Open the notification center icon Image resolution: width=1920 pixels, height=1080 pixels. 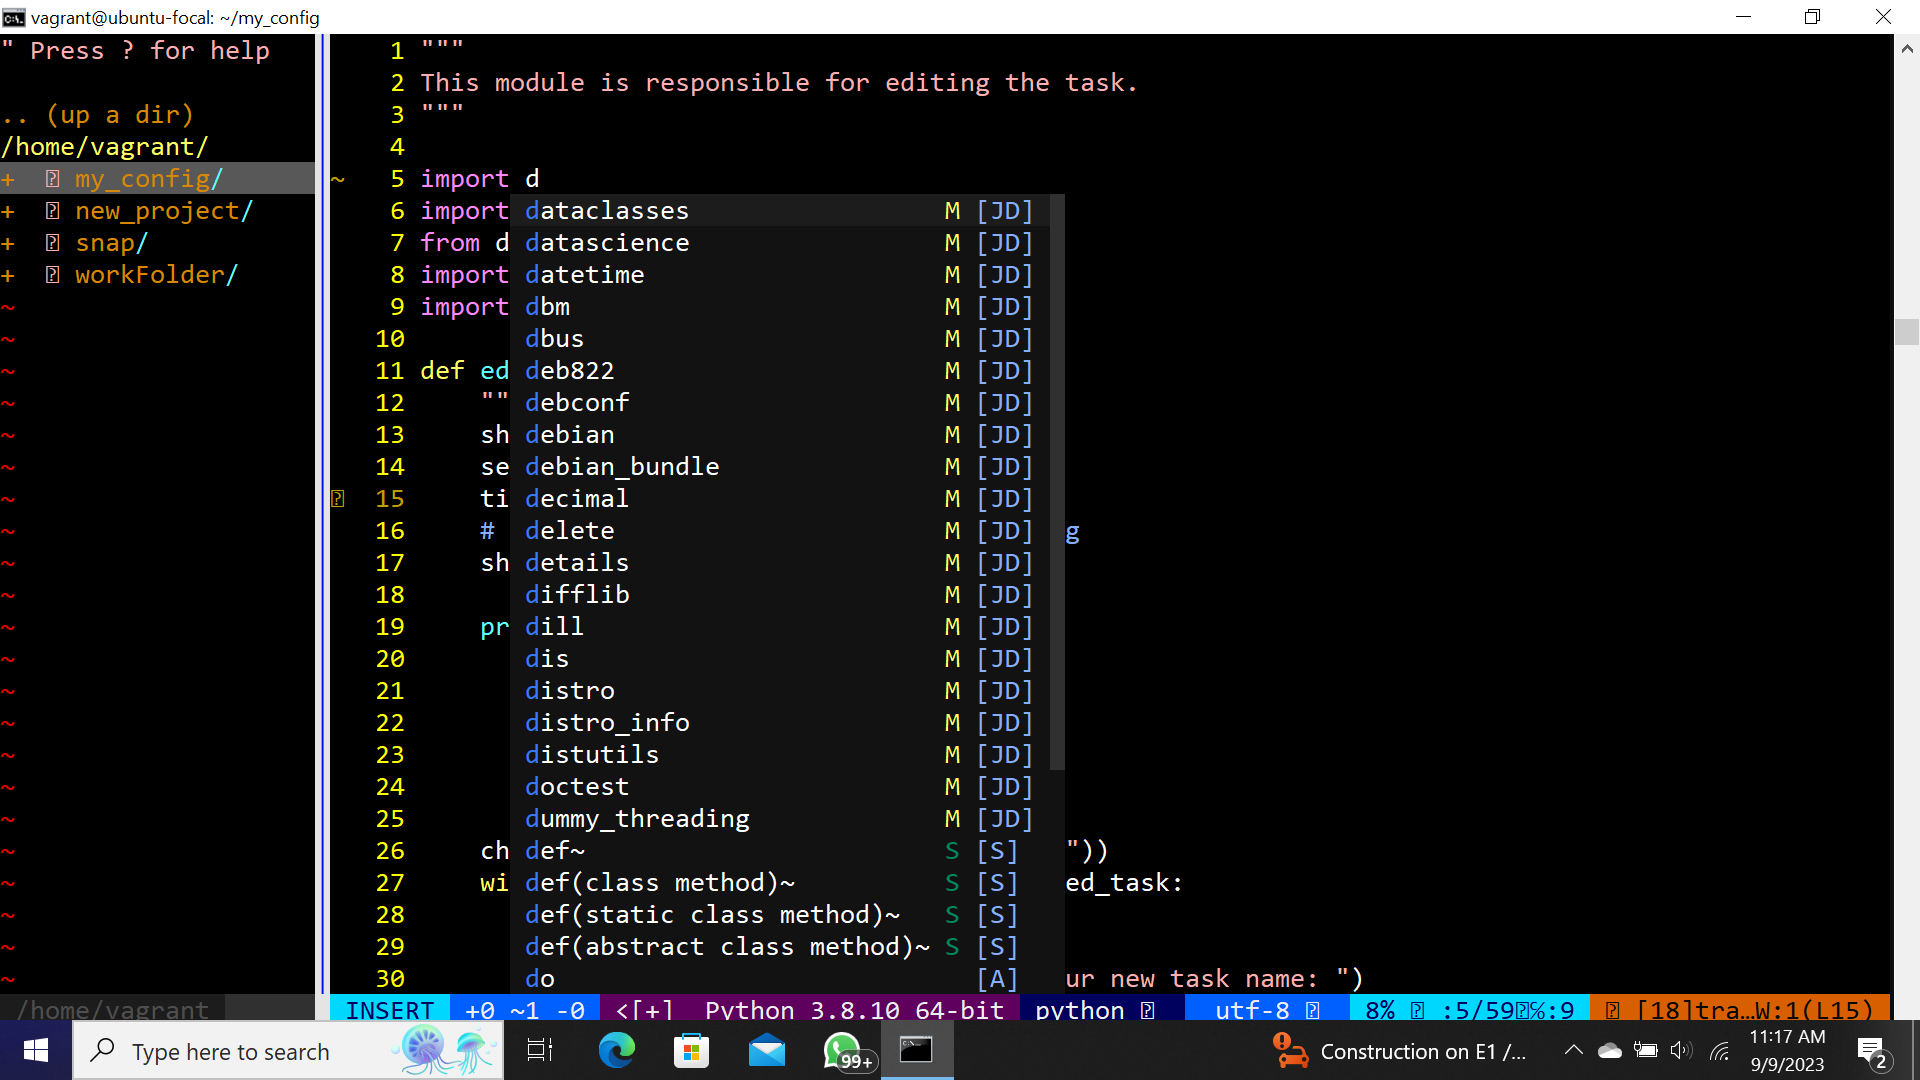1870,1051
